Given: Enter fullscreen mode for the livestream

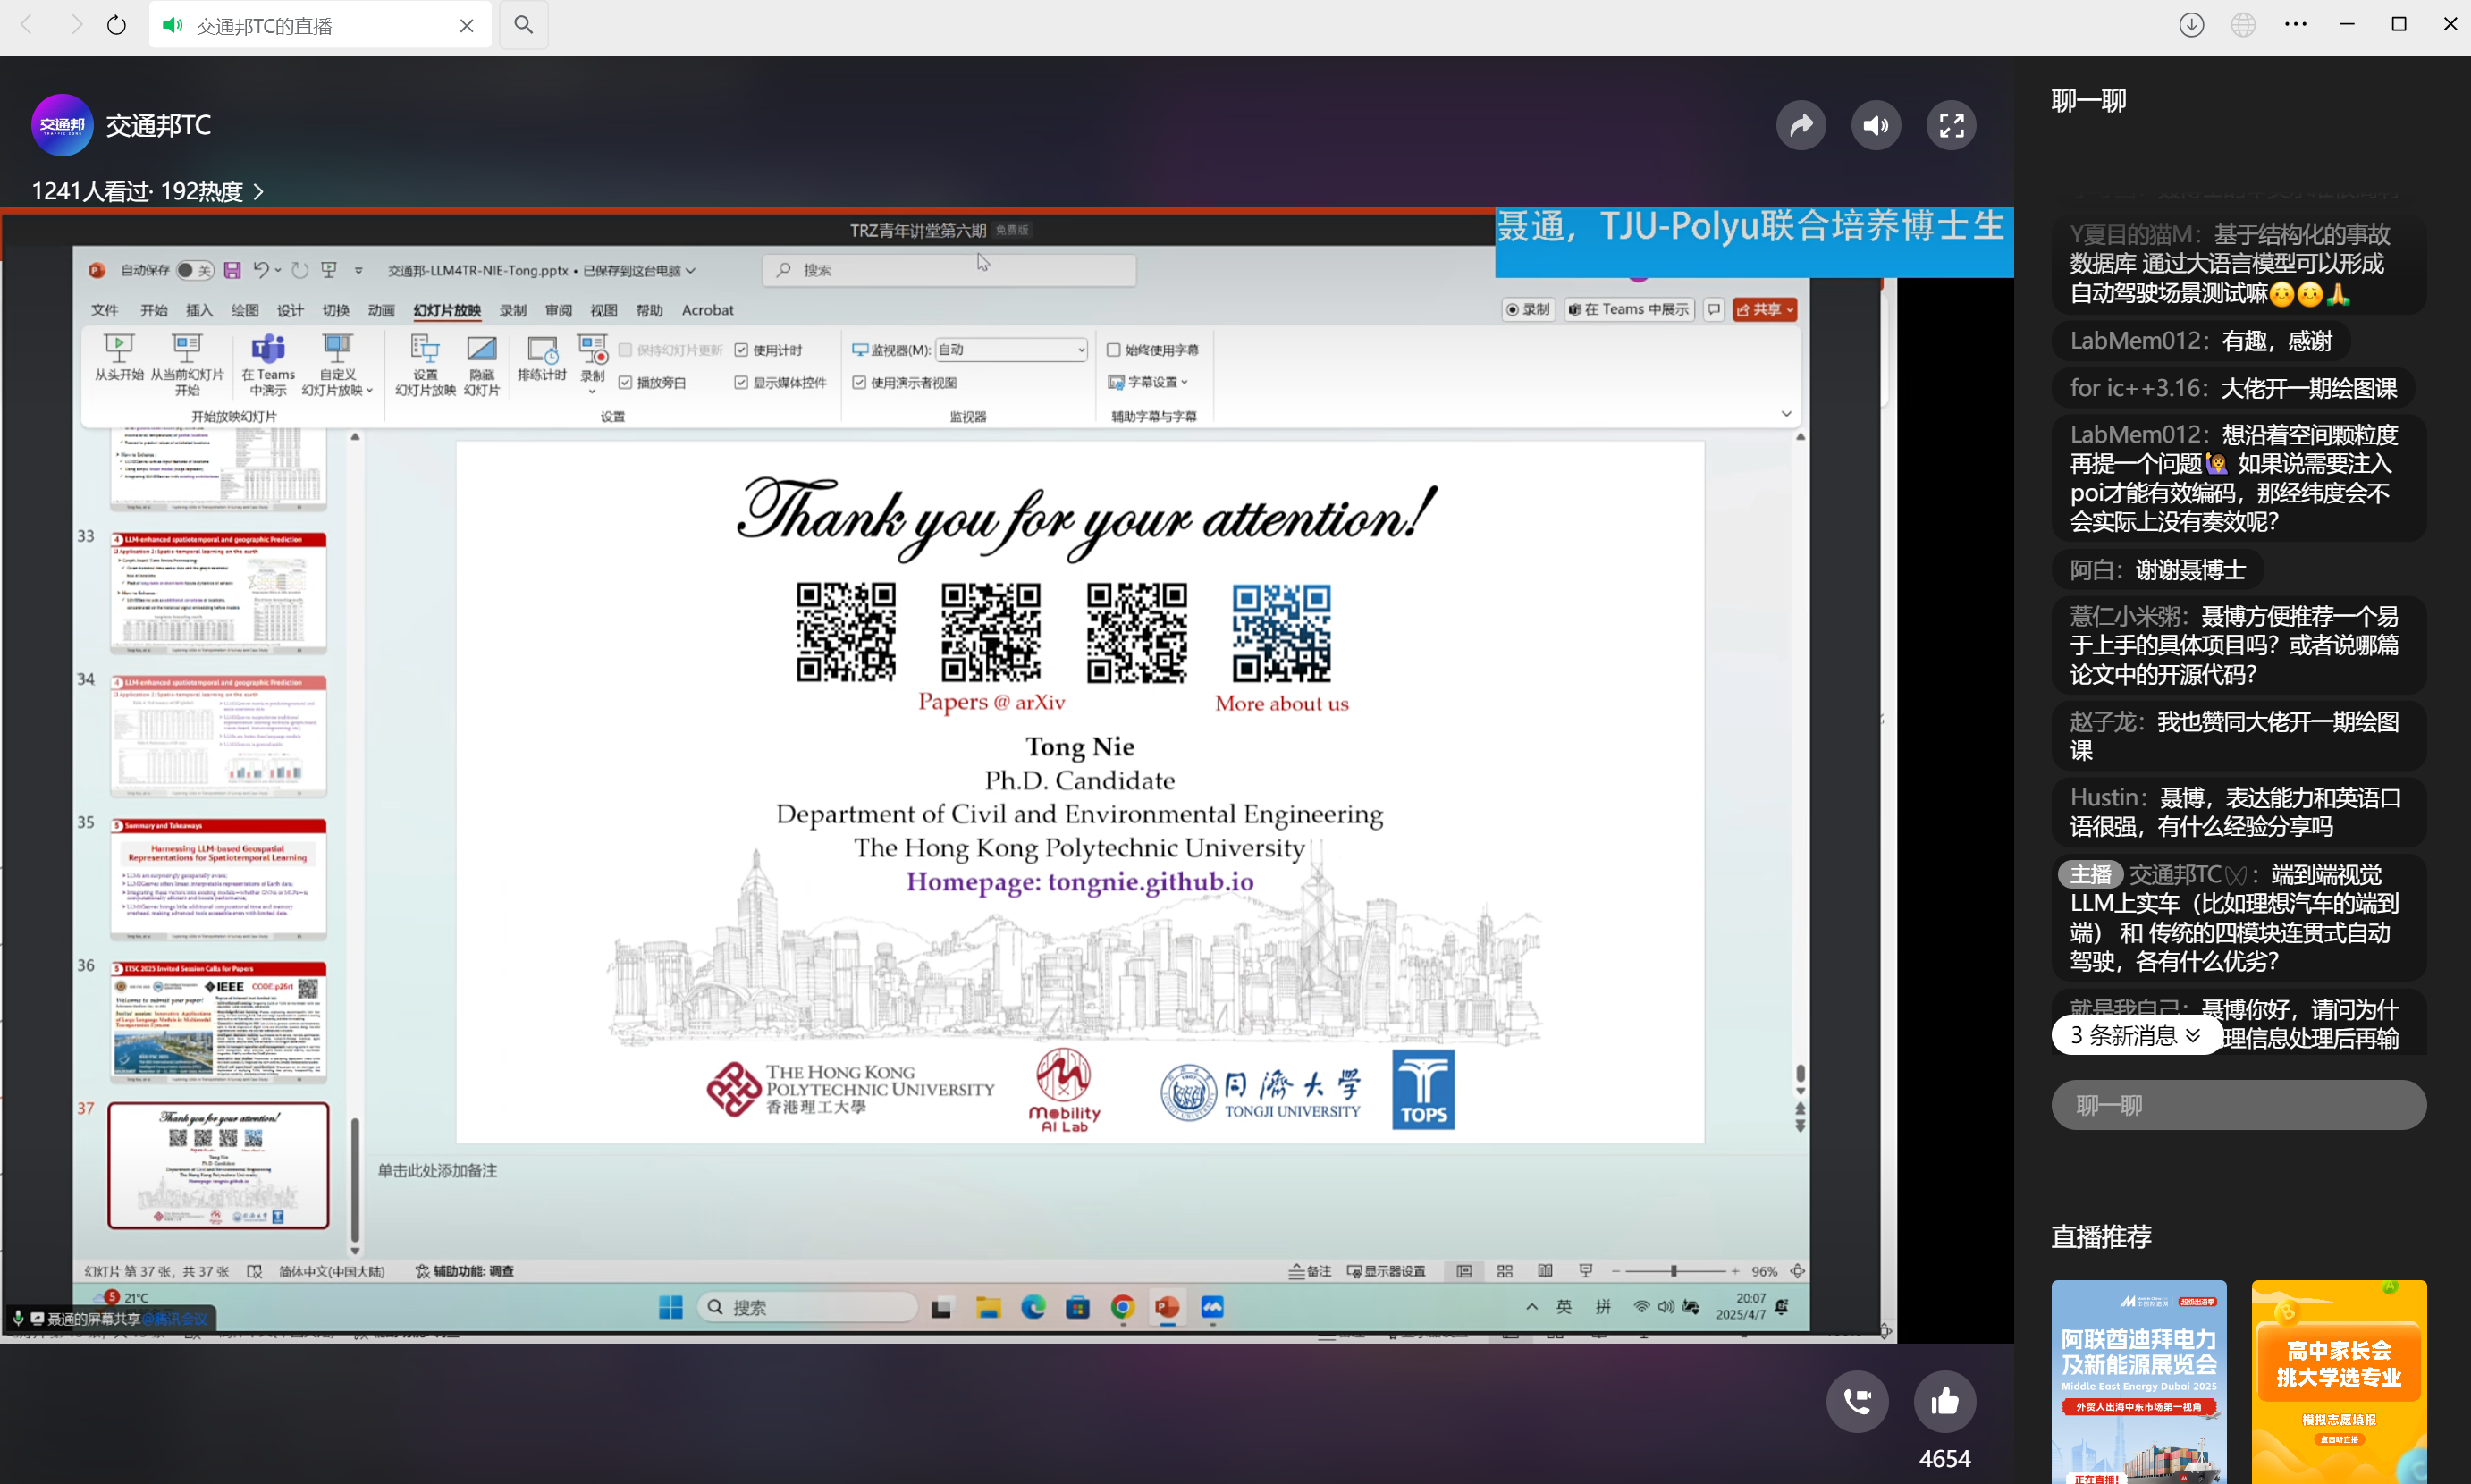Looking at the screenshot, I should coord(1951,125).
